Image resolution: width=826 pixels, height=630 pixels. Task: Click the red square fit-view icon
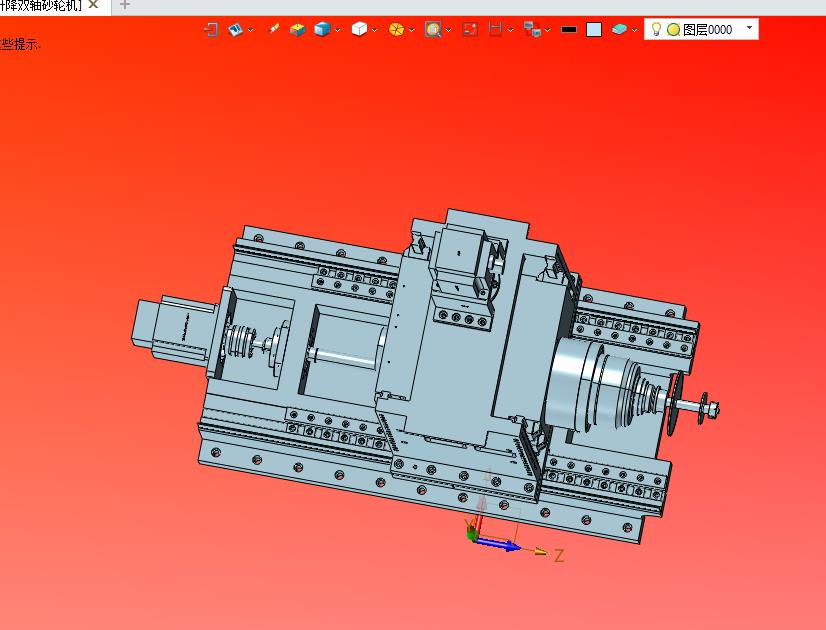point(470,29)
